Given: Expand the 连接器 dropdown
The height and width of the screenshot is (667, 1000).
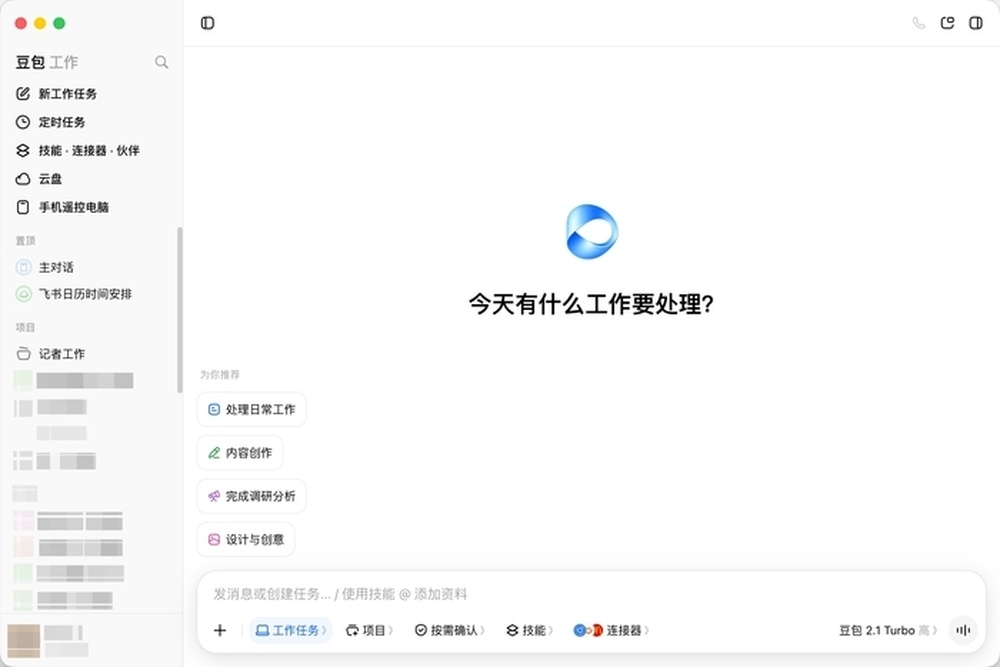Looking at the screenshot, I should (x=611, y=631).
